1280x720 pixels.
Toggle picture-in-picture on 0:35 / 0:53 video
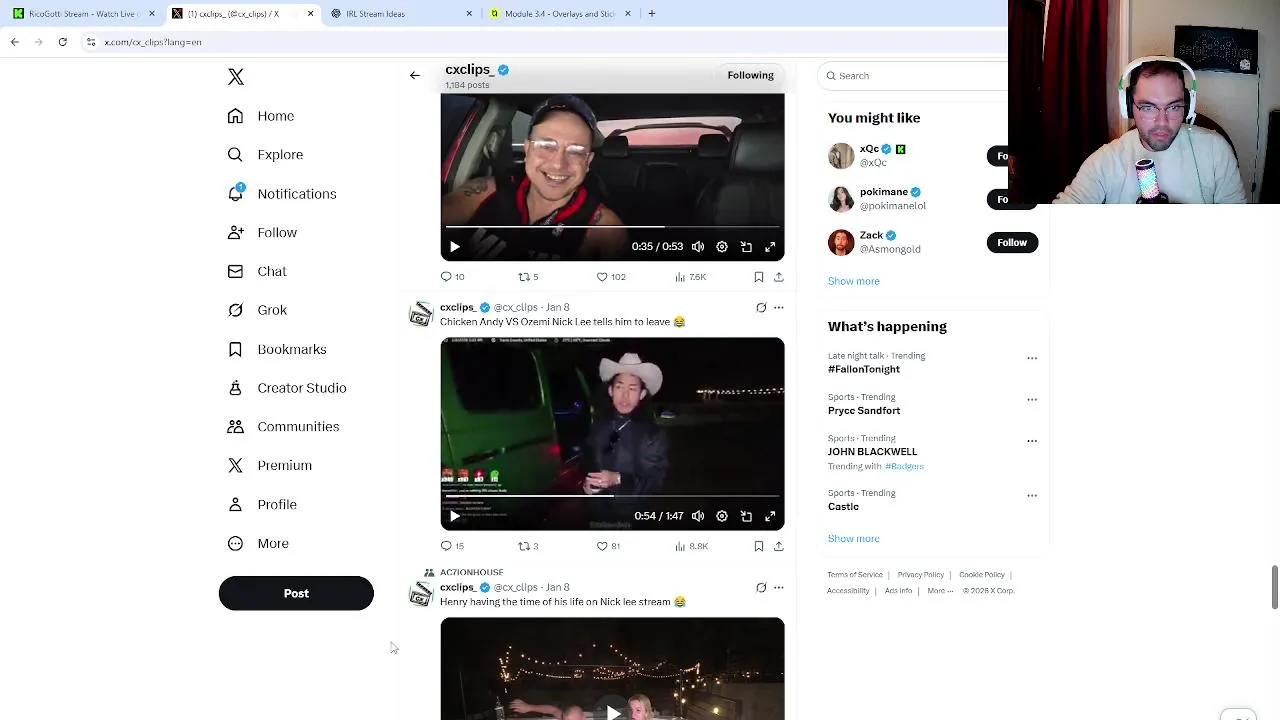coord(746,247)
